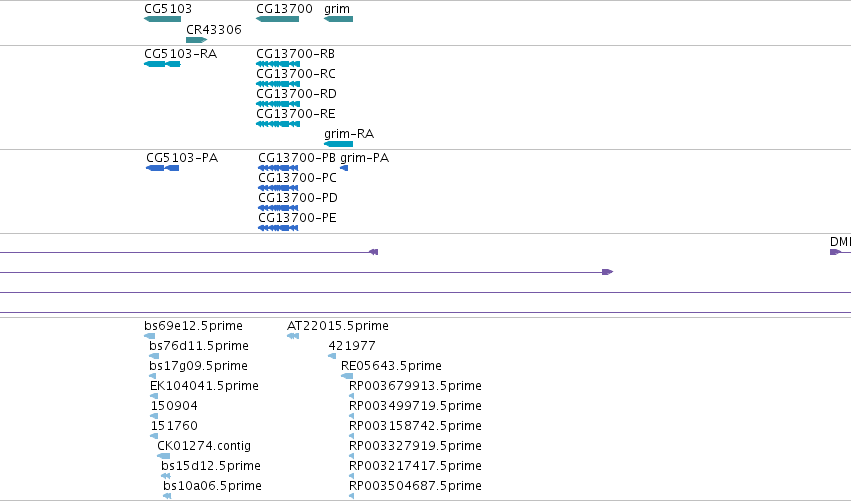
Task: Click the CG5103-RA label
Action: tap(181, 54)
